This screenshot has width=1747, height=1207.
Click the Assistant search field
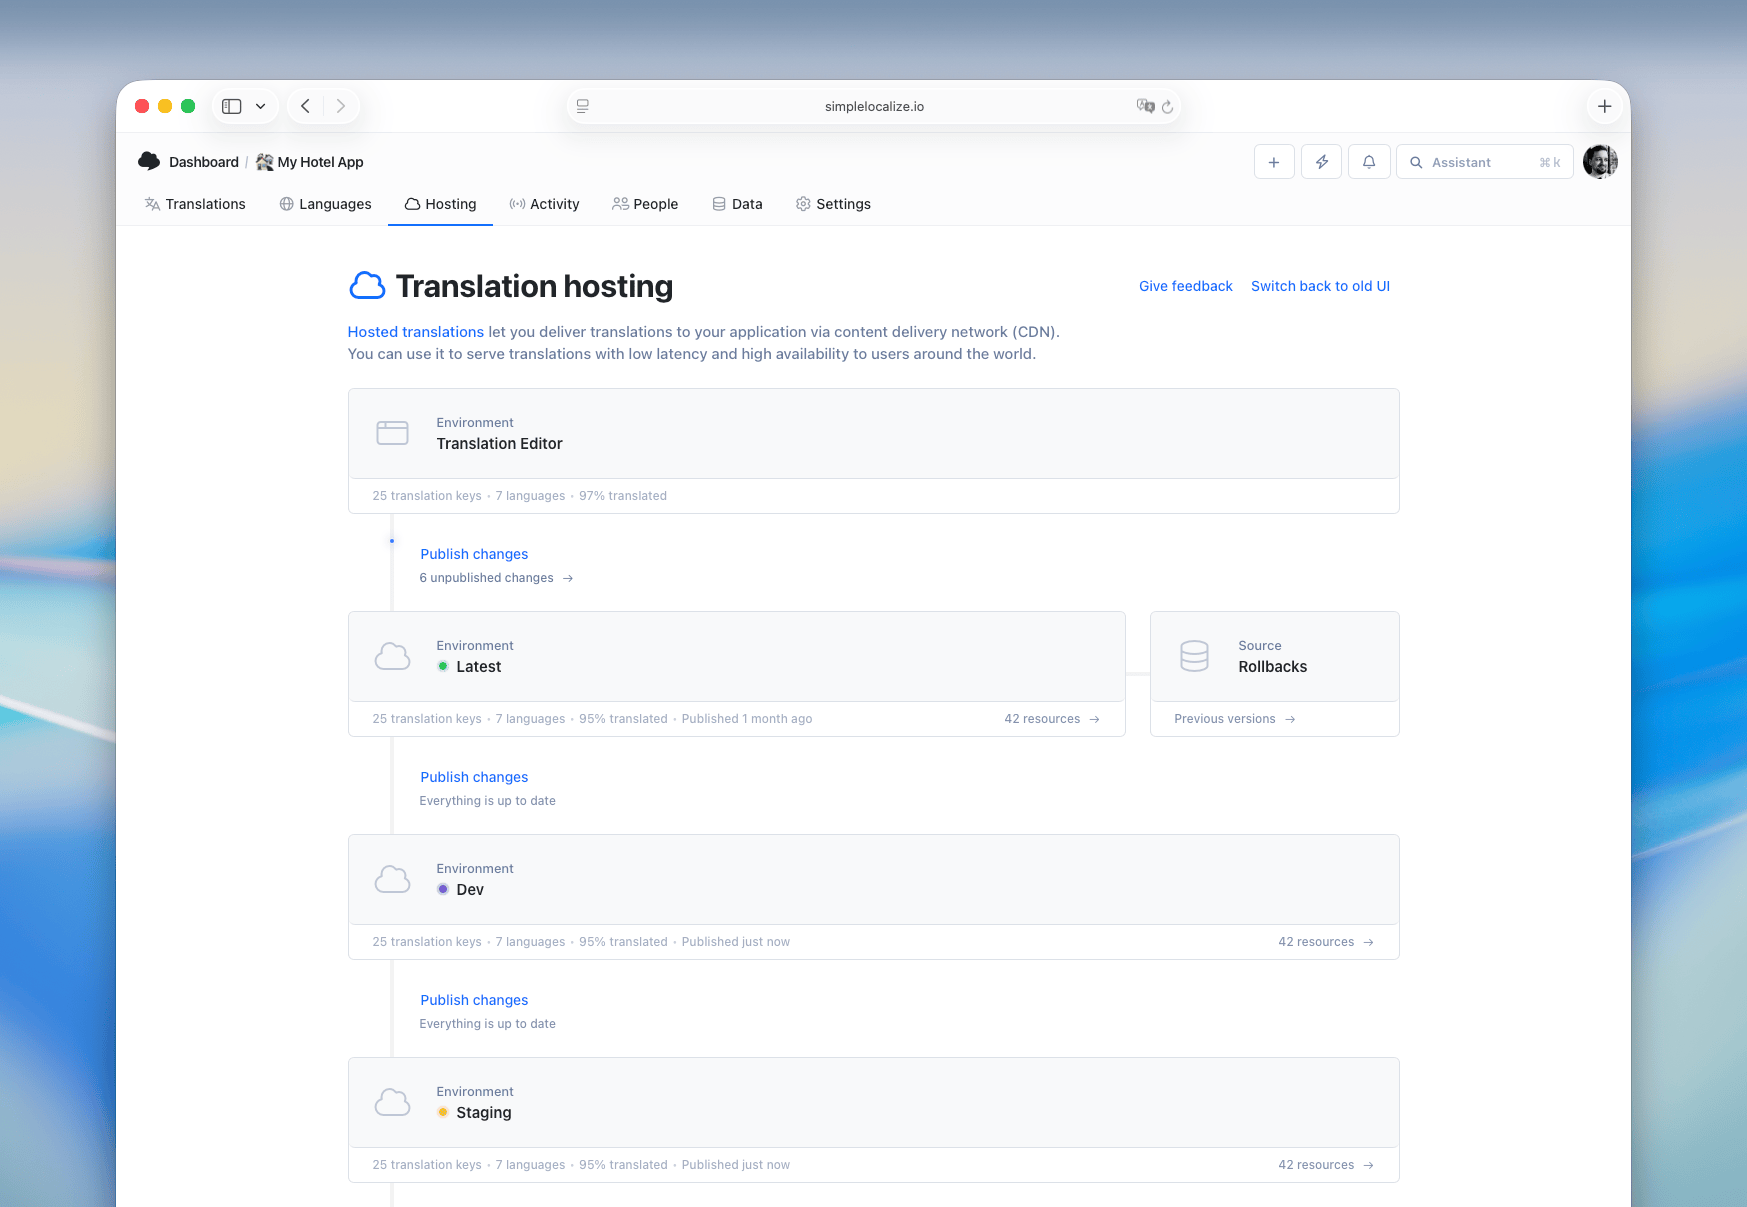(1484, 161)
